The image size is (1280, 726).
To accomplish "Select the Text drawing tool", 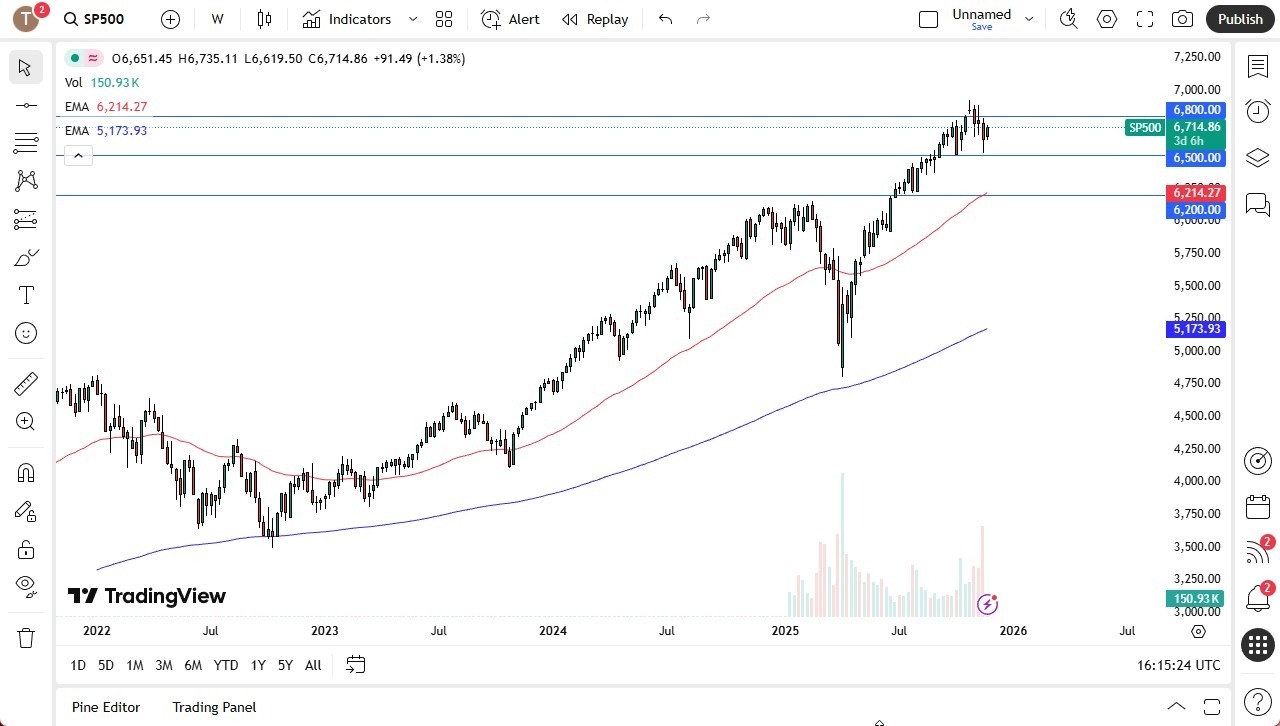I will tap(25, 294).
